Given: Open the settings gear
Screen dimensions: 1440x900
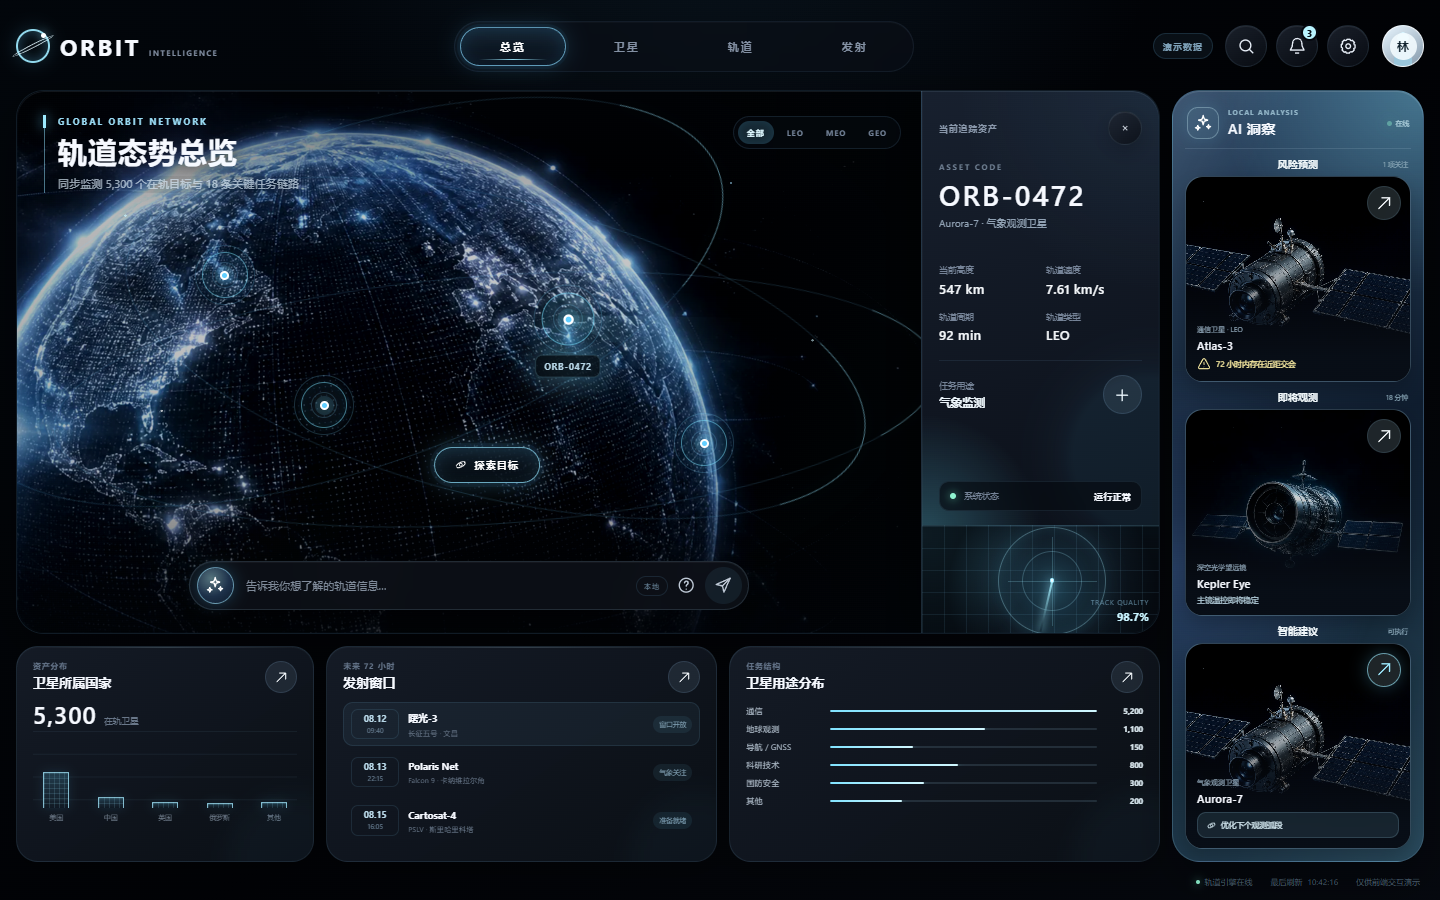Looking at the screenshot, I should (1348, 46).
